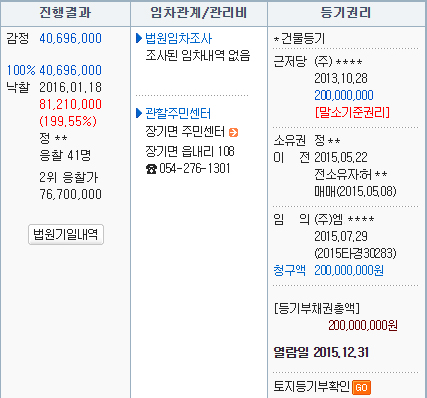Select the 등기권리 column header

[346, 13]
